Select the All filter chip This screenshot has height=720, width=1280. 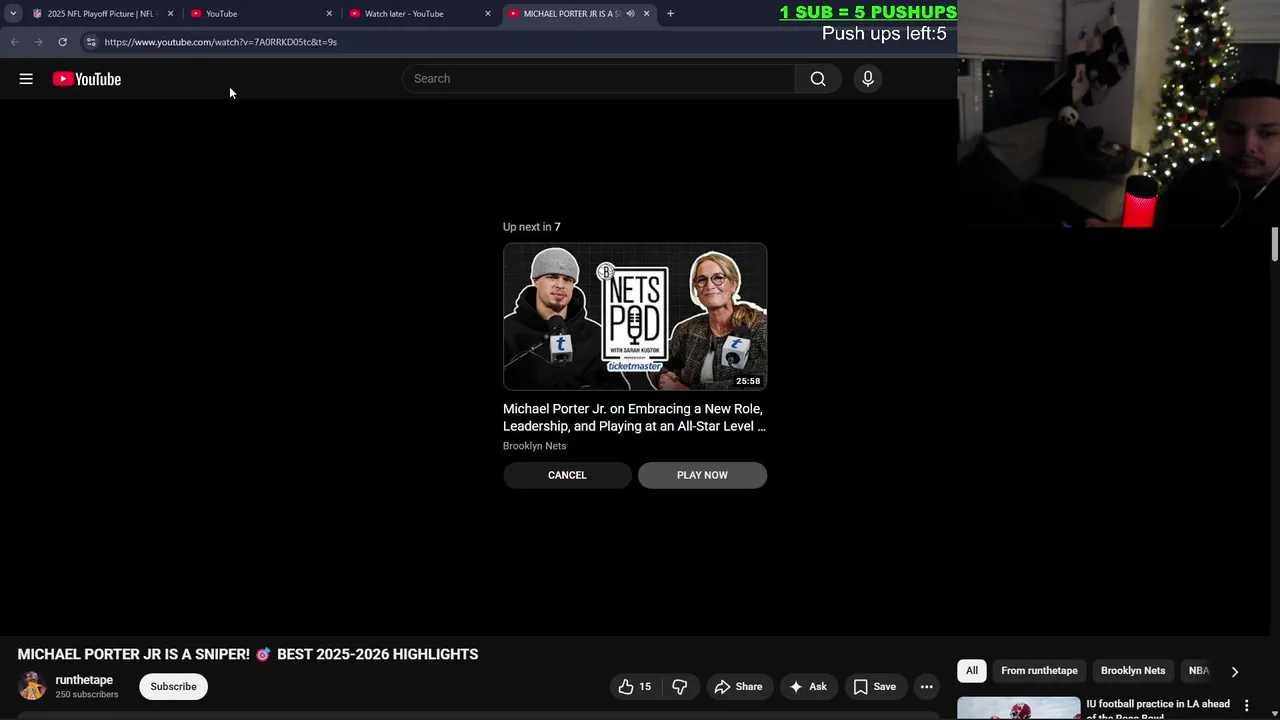point(972,671)
